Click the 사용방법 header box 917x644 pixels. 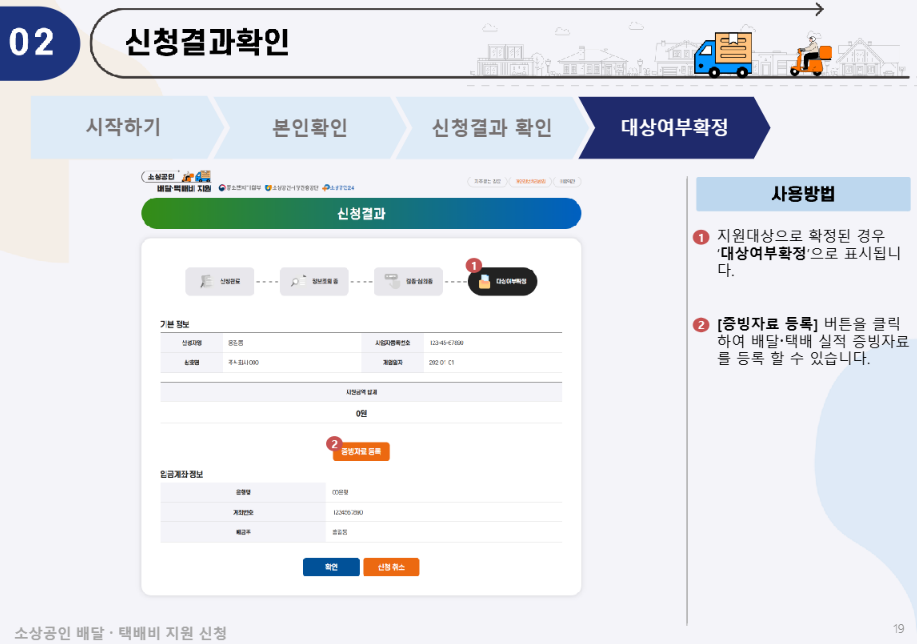(x=803, y=194)
